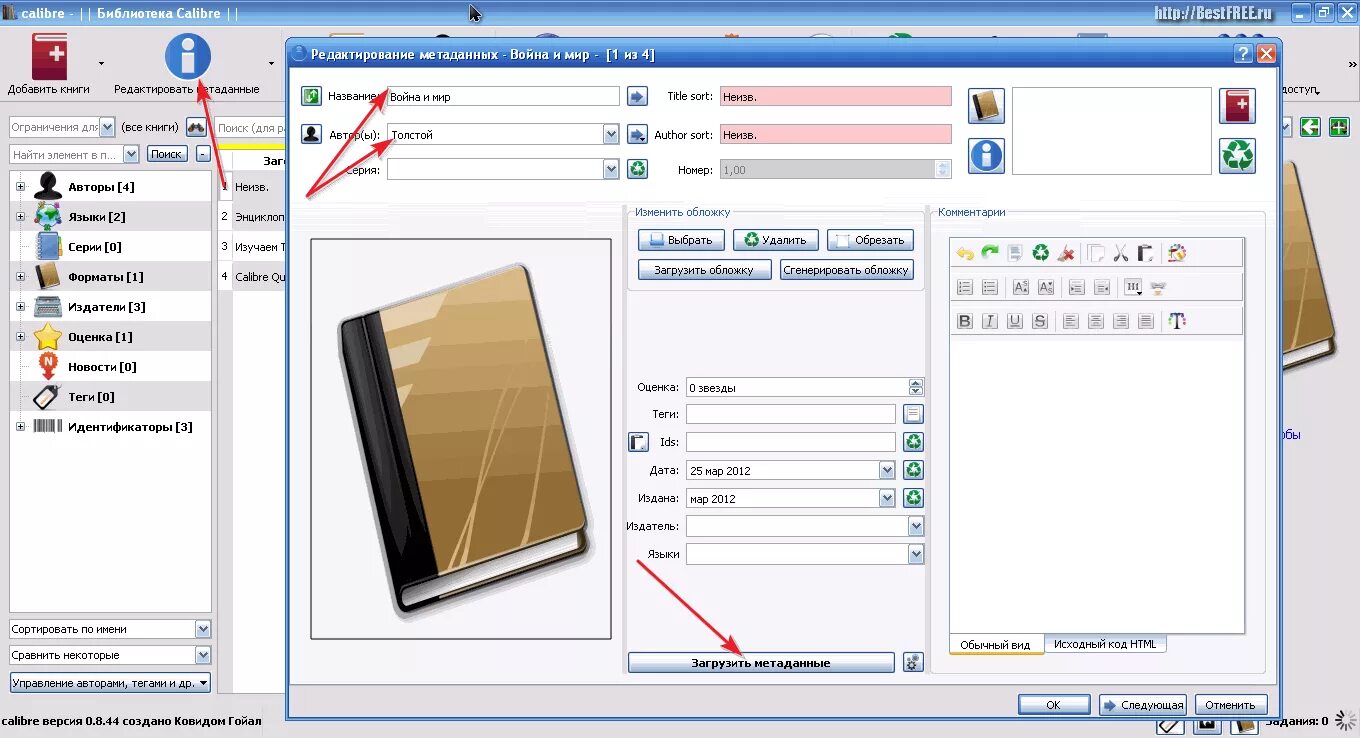Click arrow to copy title into Title sort
Screen dimensions: 1360x738
[637, 96]
